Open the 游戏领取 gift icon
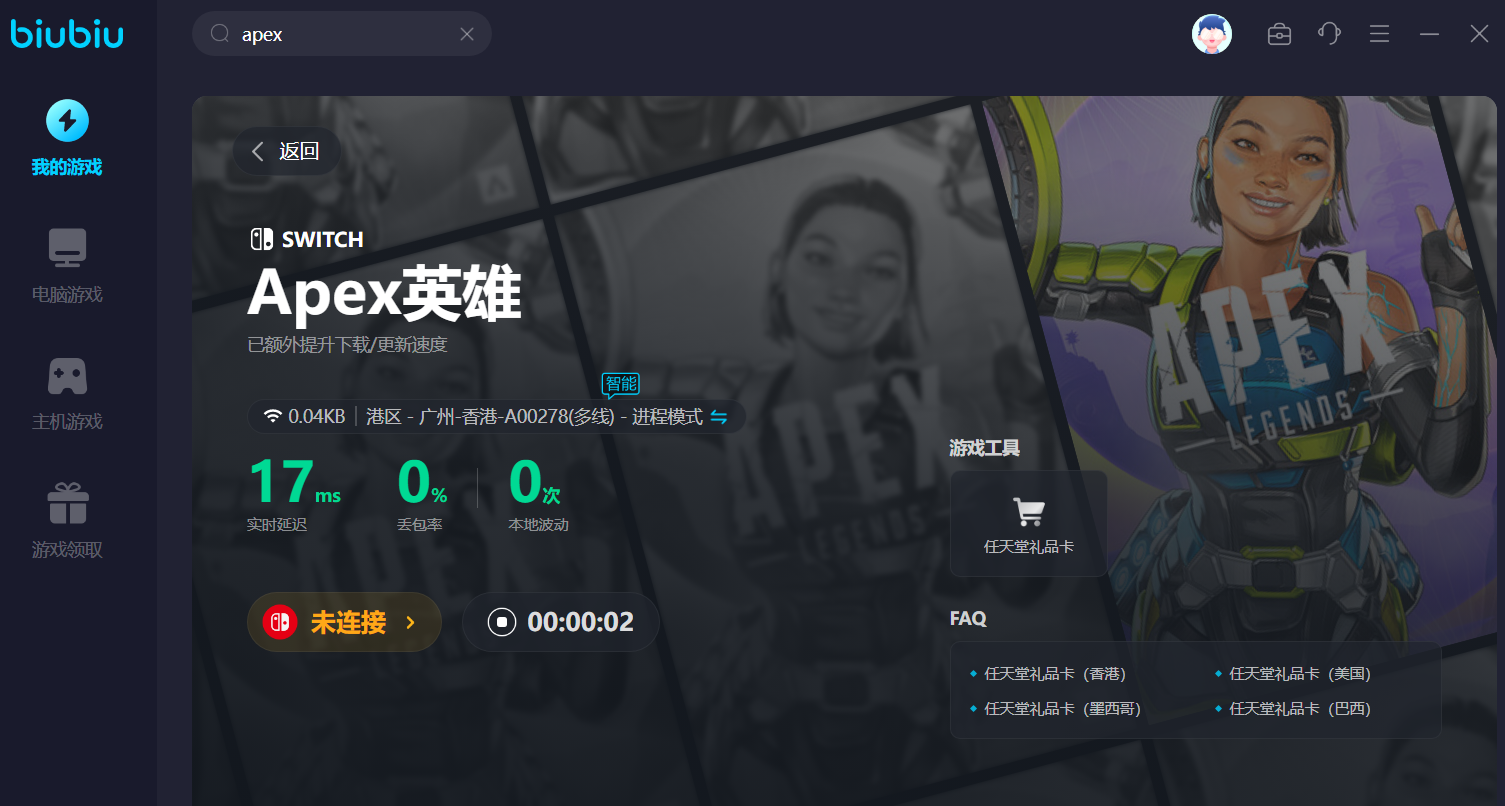The height and width of the screenshot is (806, 1505). pyautogui.click(x=67, y=503)
